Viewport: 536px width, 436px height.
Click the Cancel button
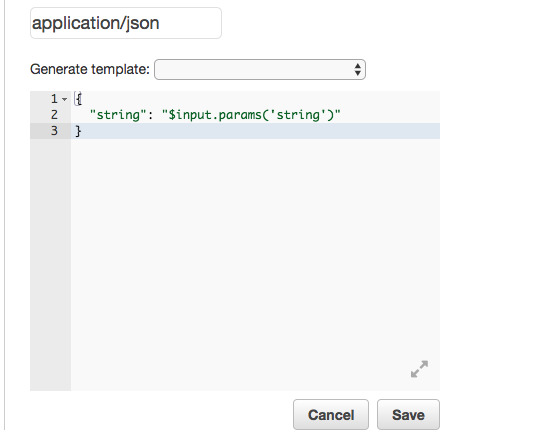point(331,414)
